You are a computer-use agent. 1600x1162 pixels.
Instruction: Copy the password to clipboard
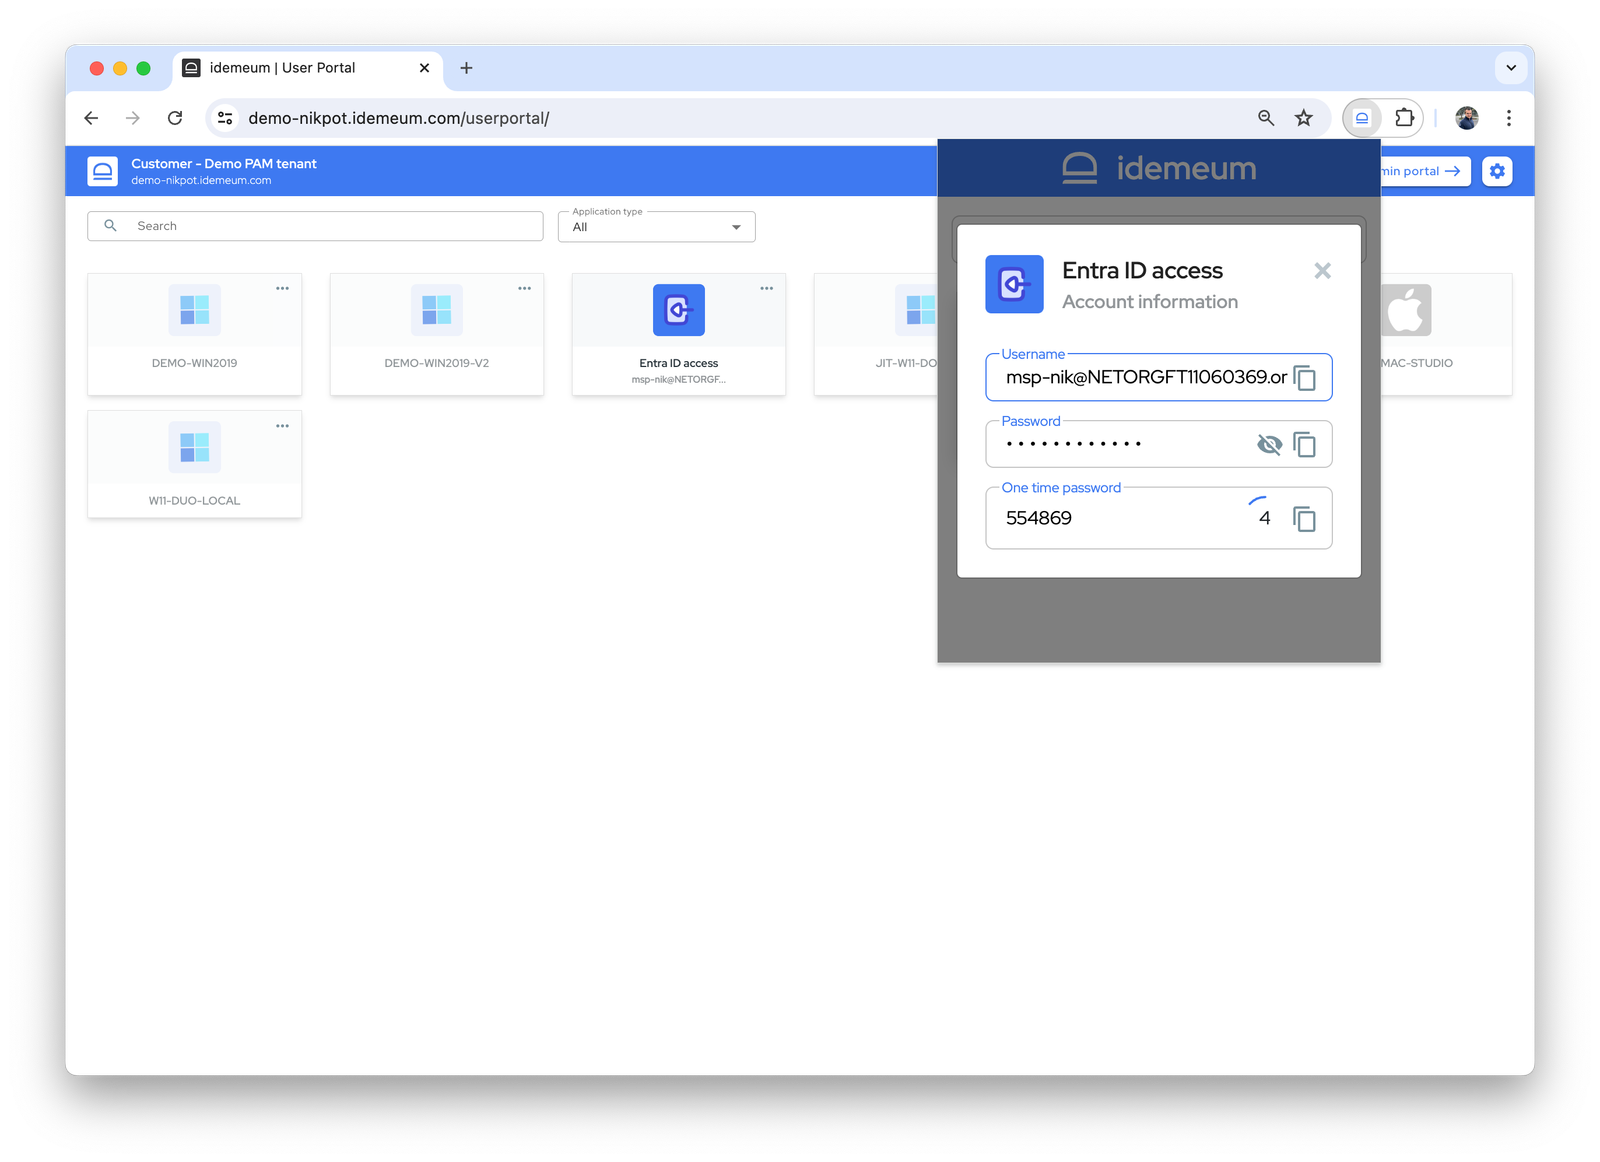(x=1304, y=445)
